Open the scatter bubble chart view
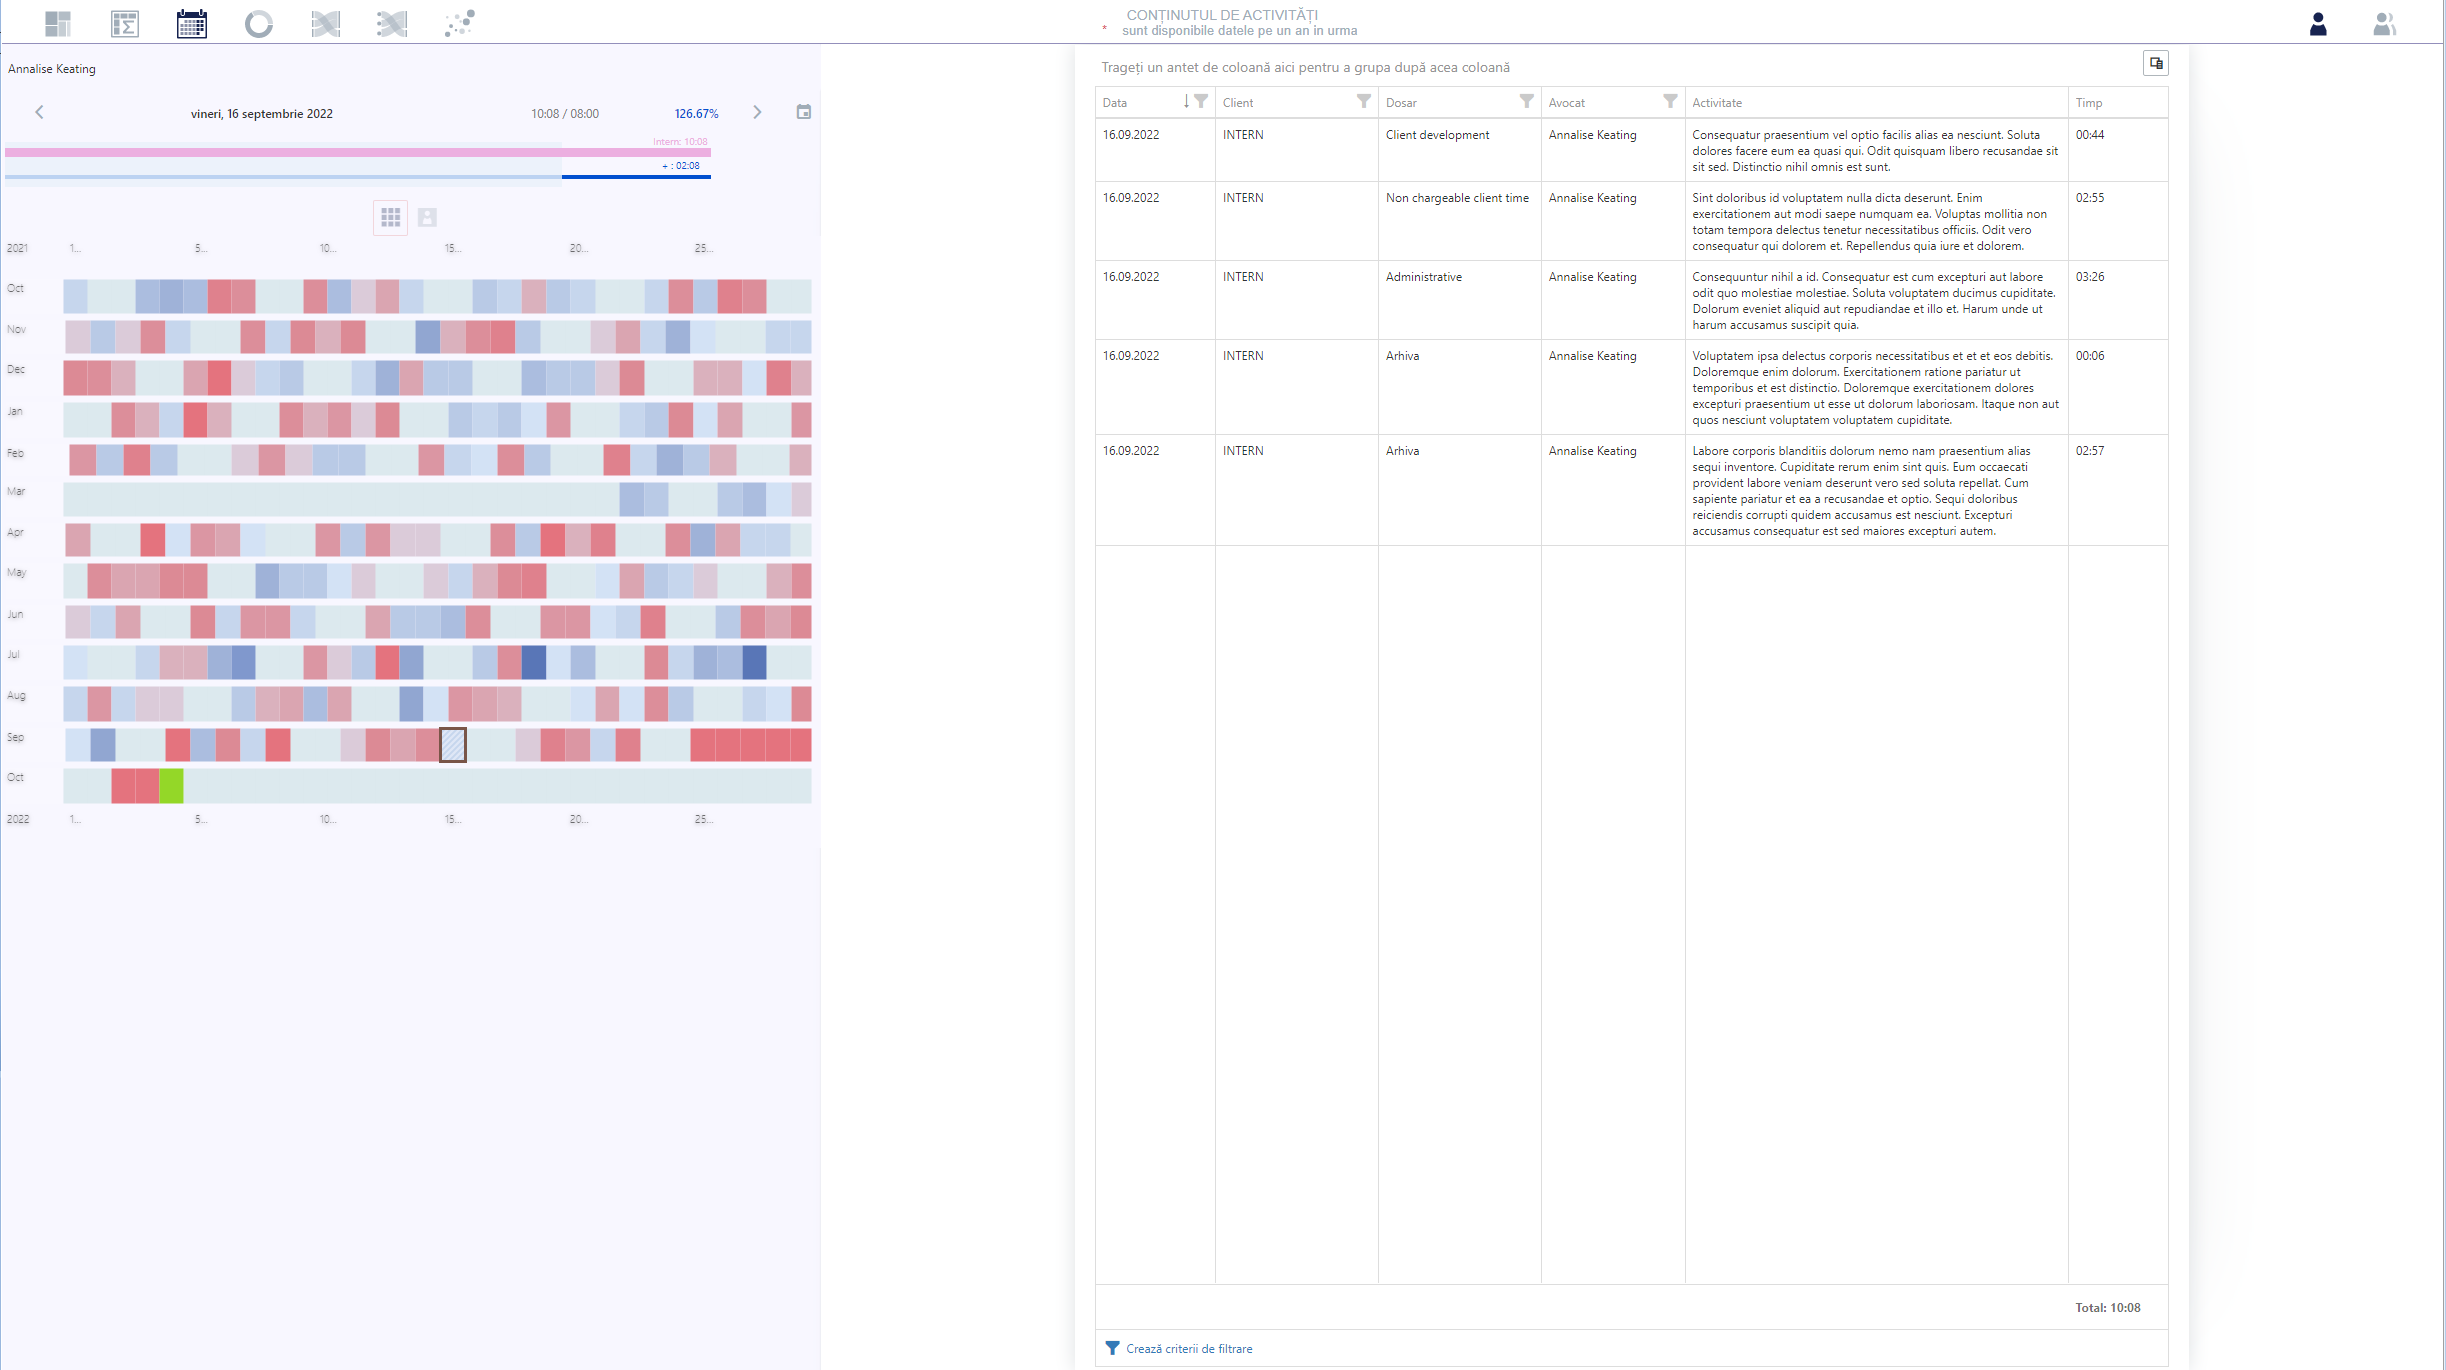 [x=459, y=23]
